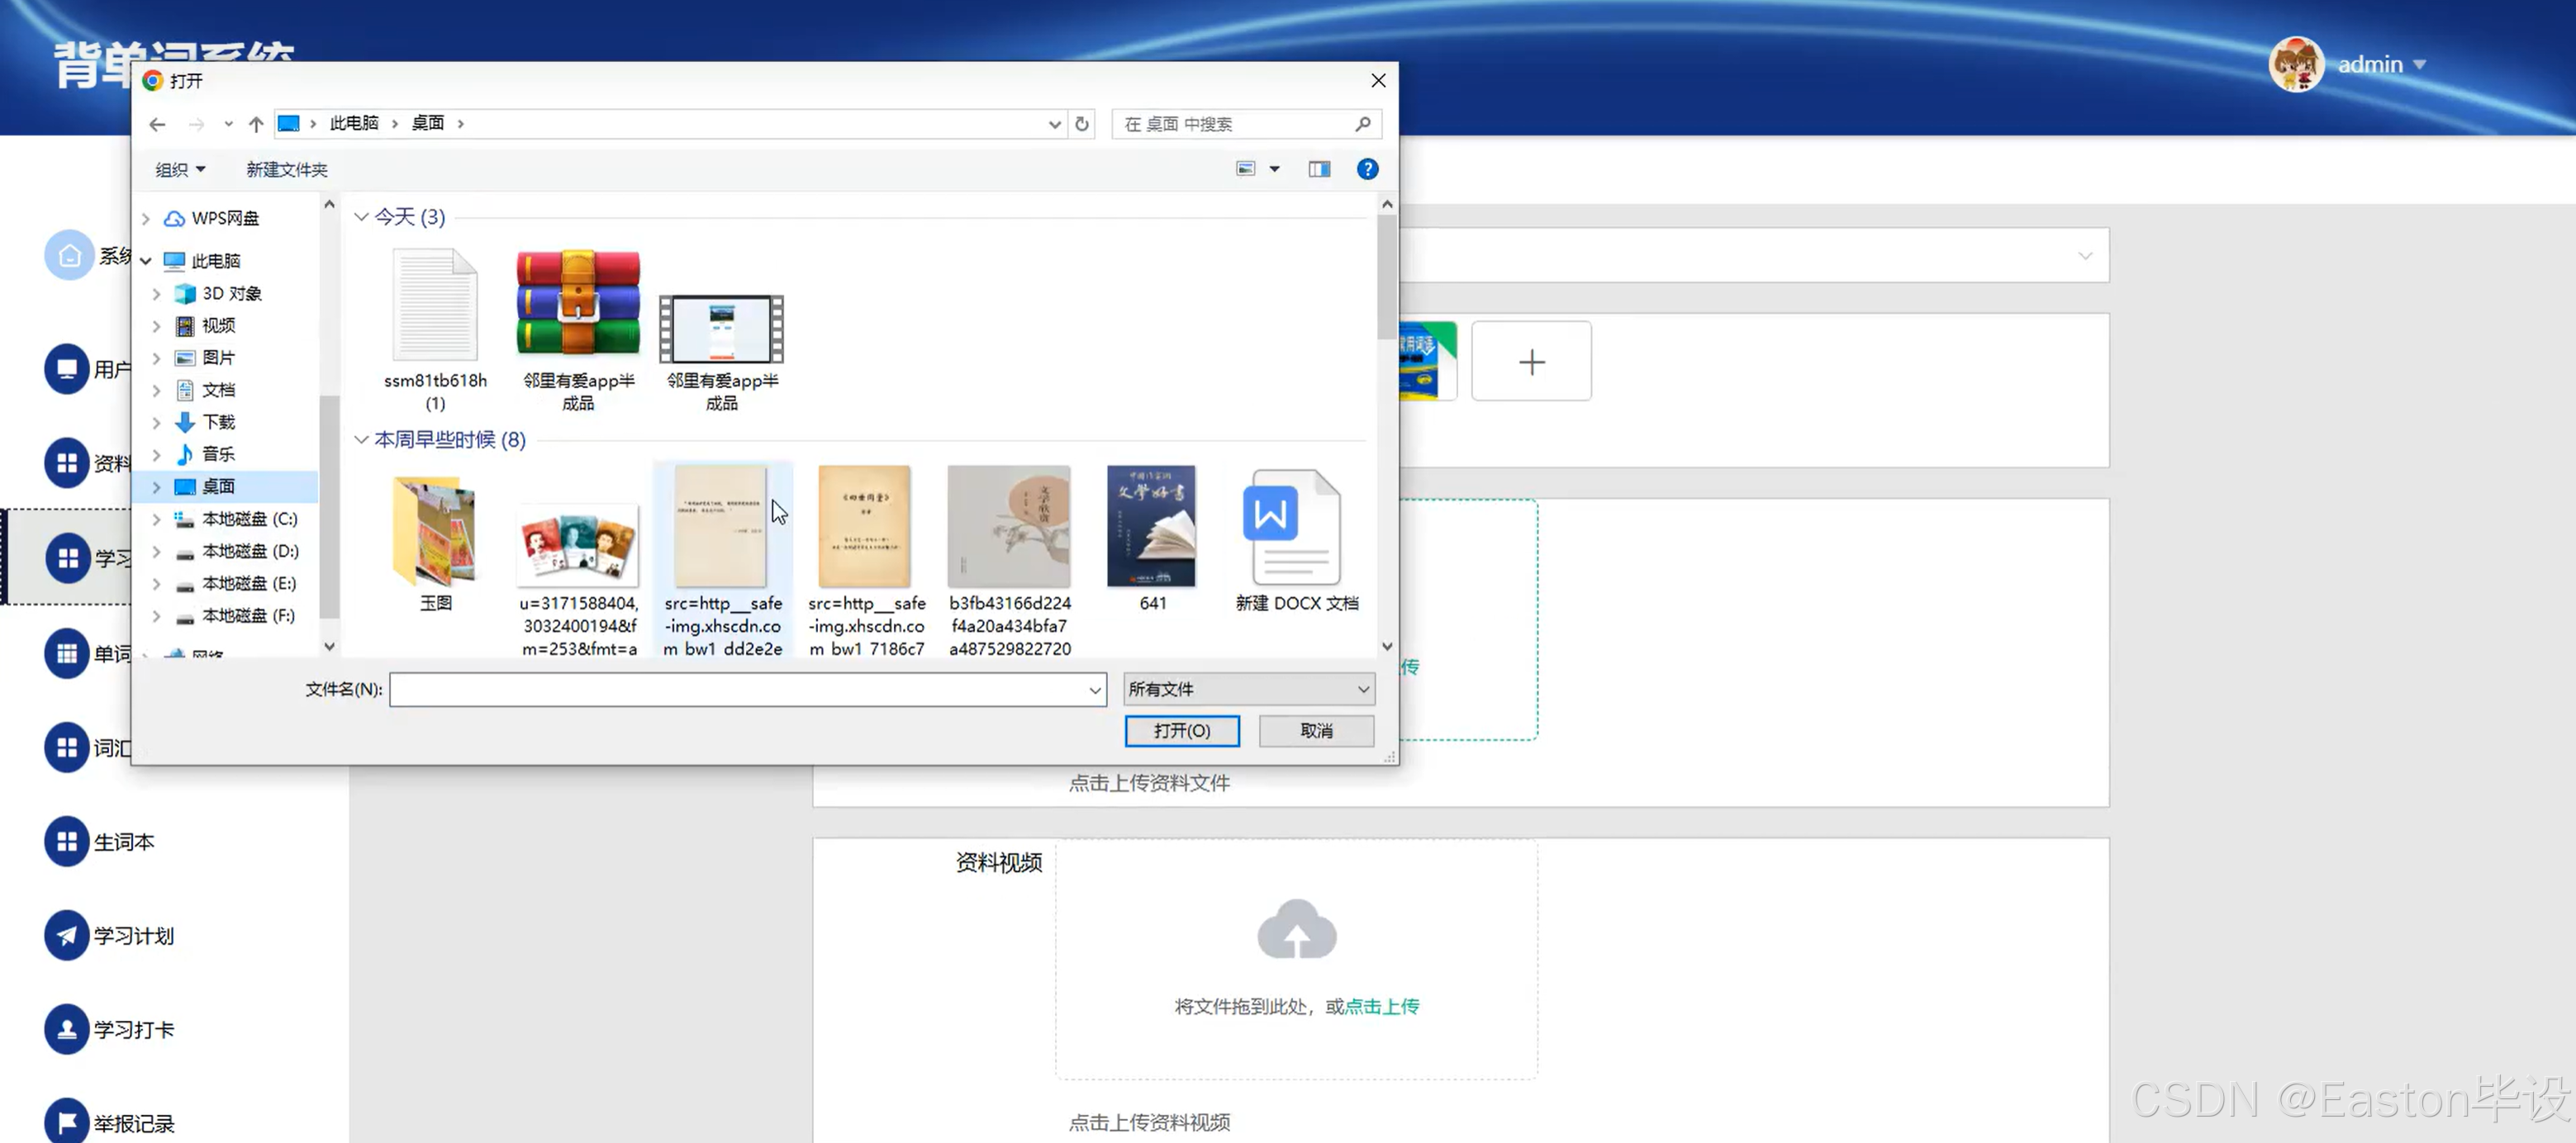This screenshot has height=1143, width=2576.
Task: Go back using the dialog back arrow
Action: [157, 124]
